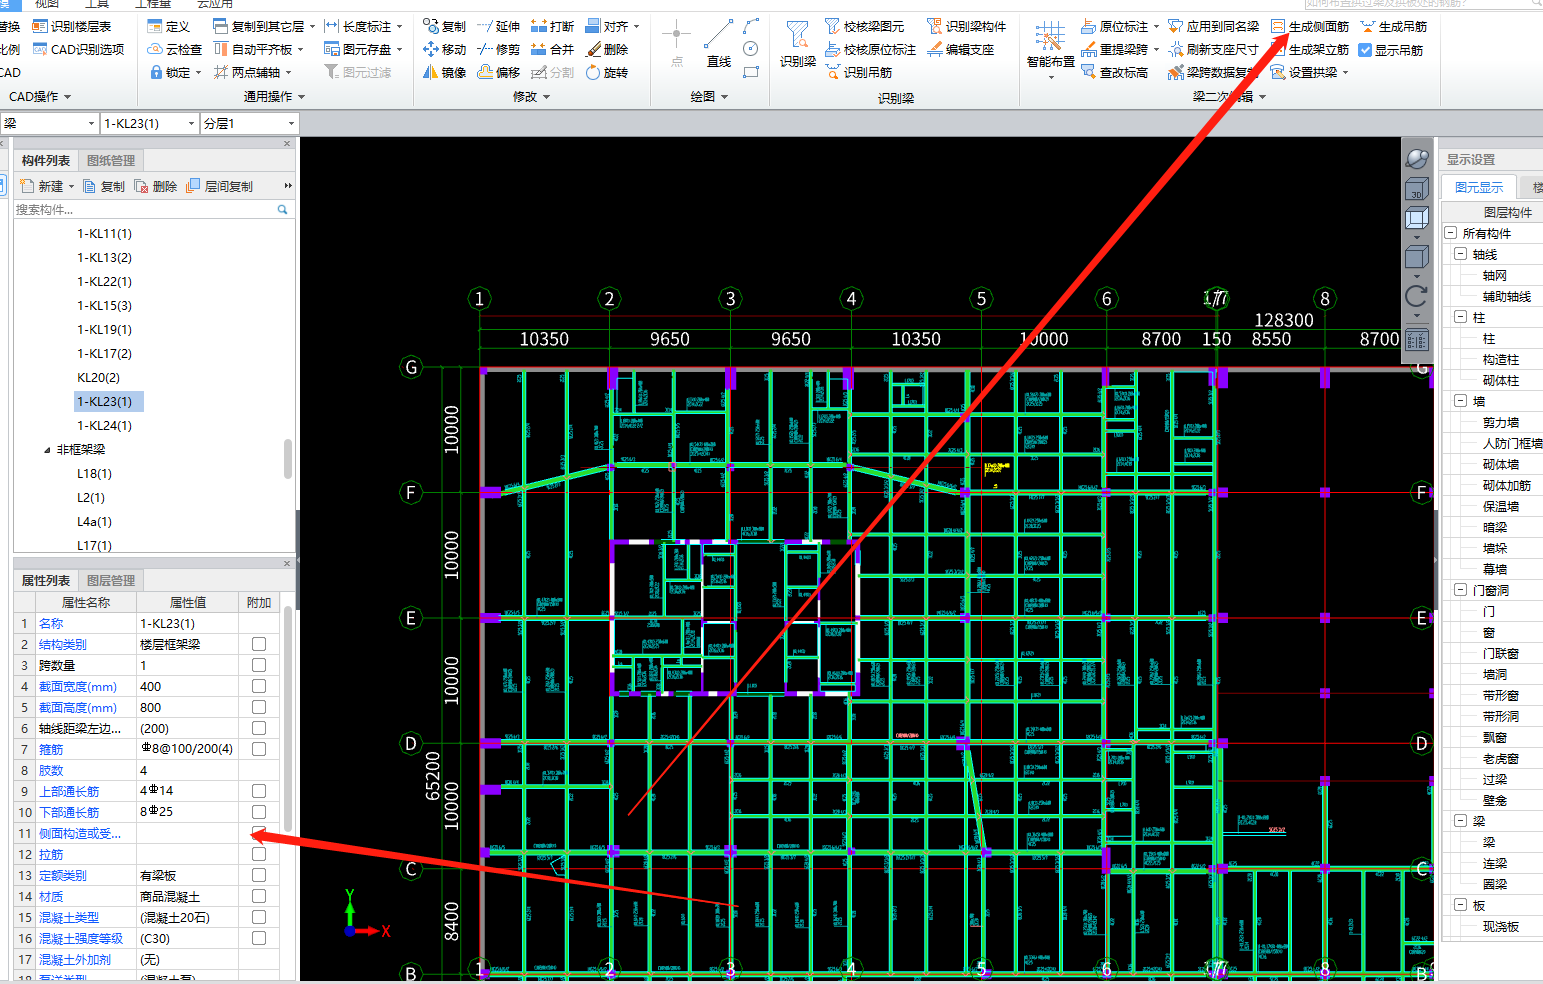Select the 合并 merge tool

click(552, 49)
